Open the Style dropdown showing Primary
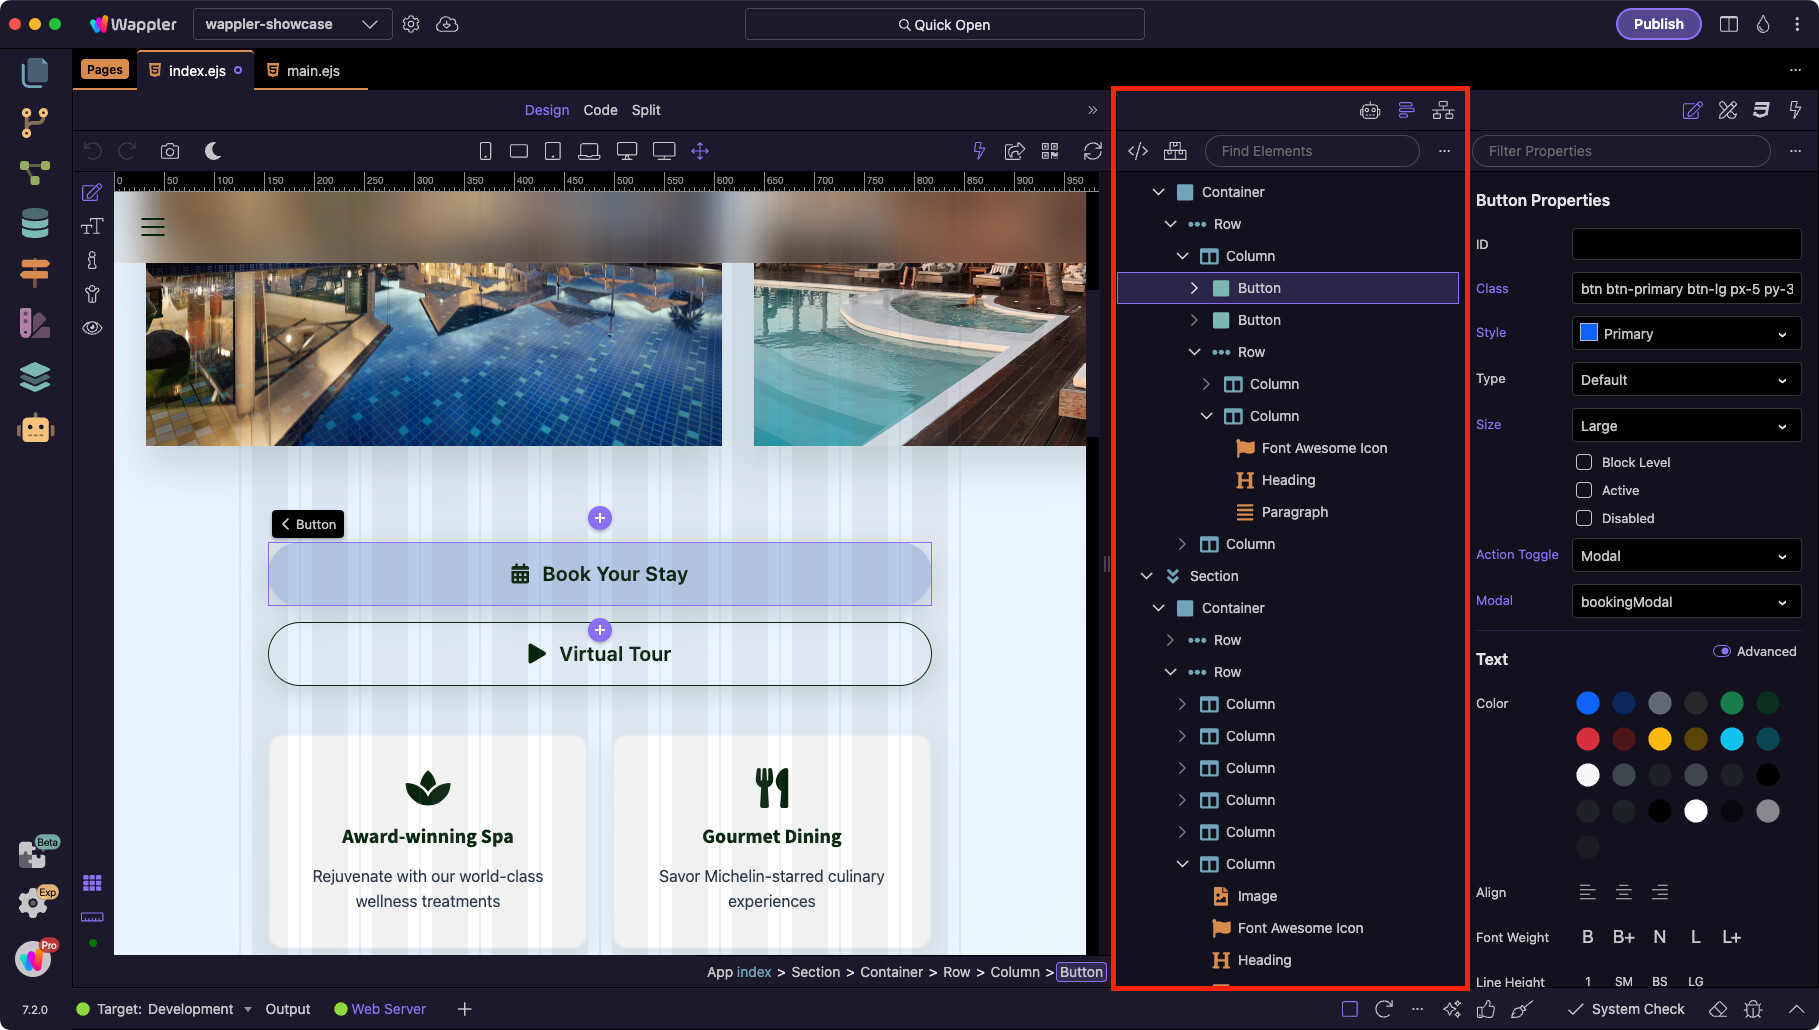Image resolution: width=1819 pixels, height=1030 pixels. coord(1686,334)
